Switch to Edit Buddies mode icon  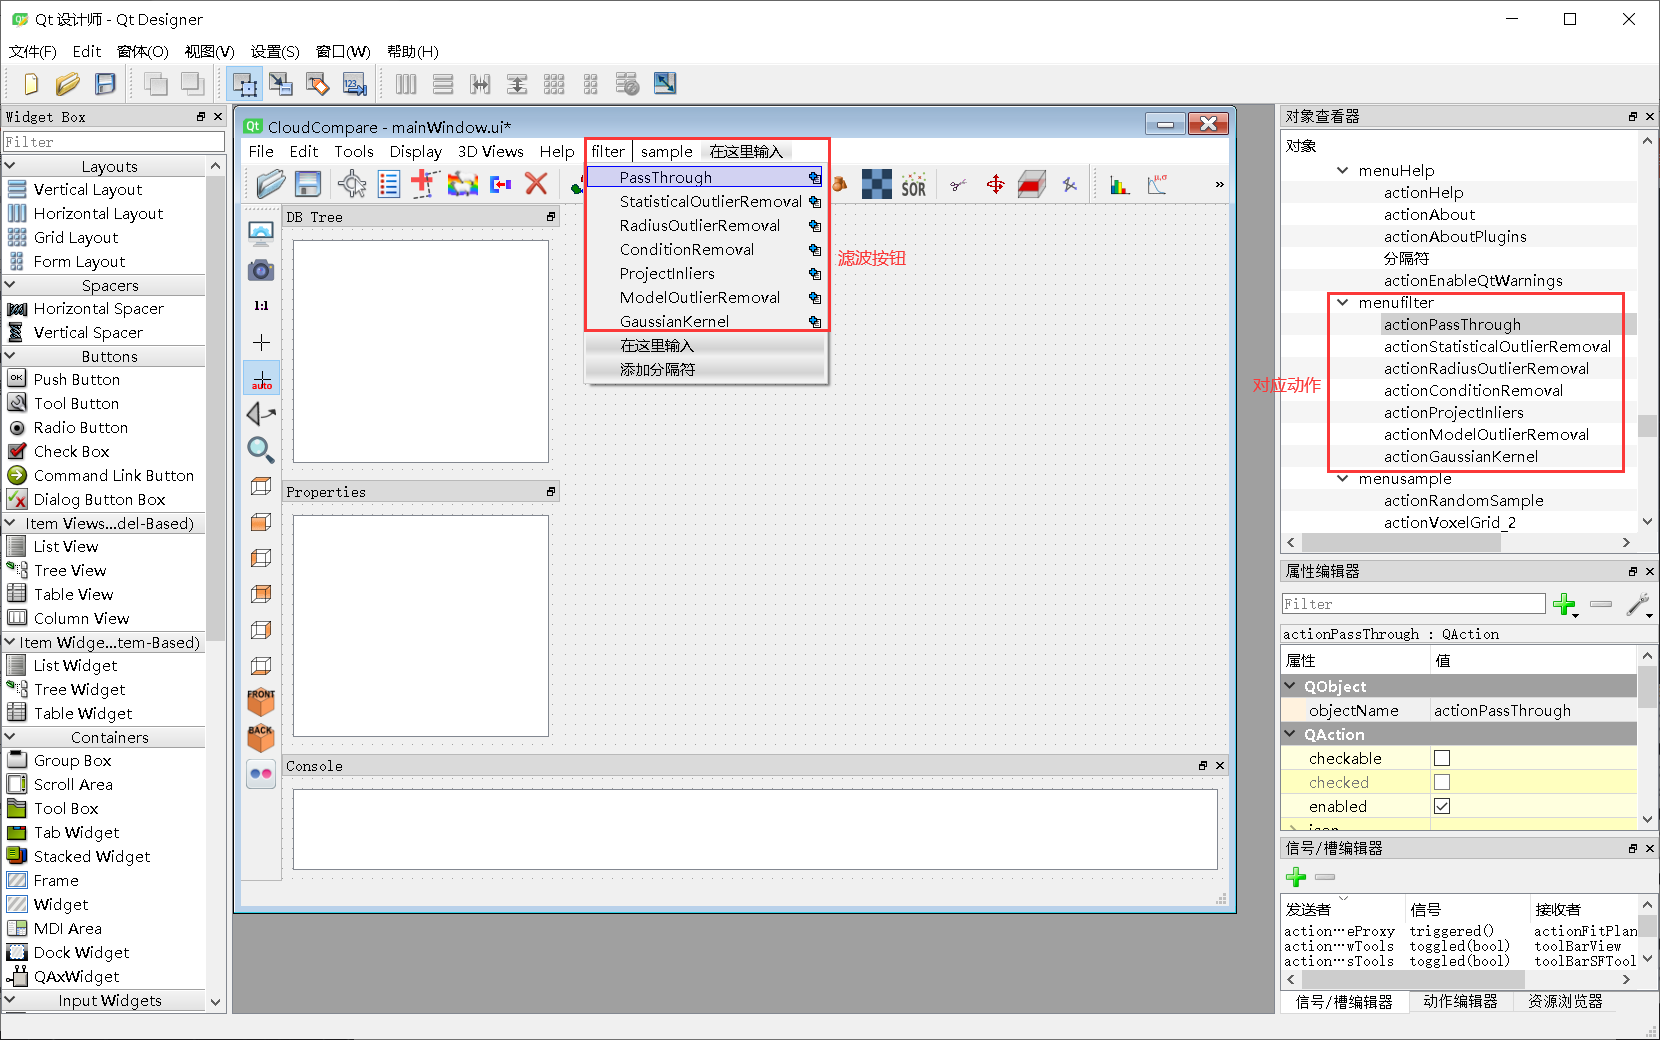tap(318, 84)
